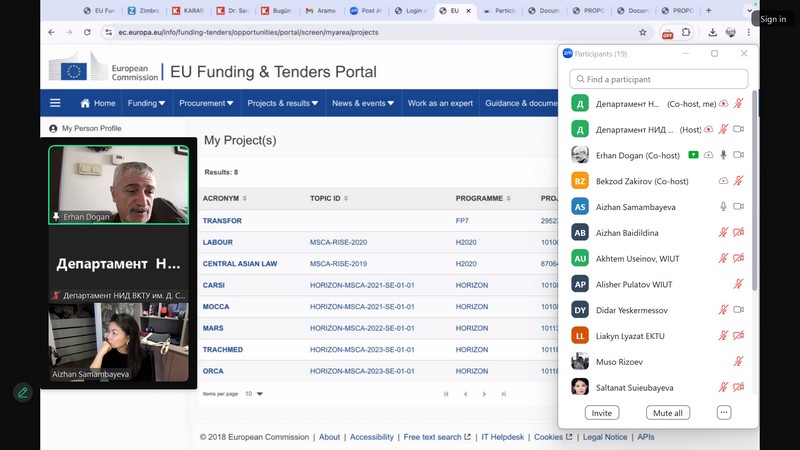Open the More options ellipsis in Participants
800x450 pixels.
click(724, 412)
